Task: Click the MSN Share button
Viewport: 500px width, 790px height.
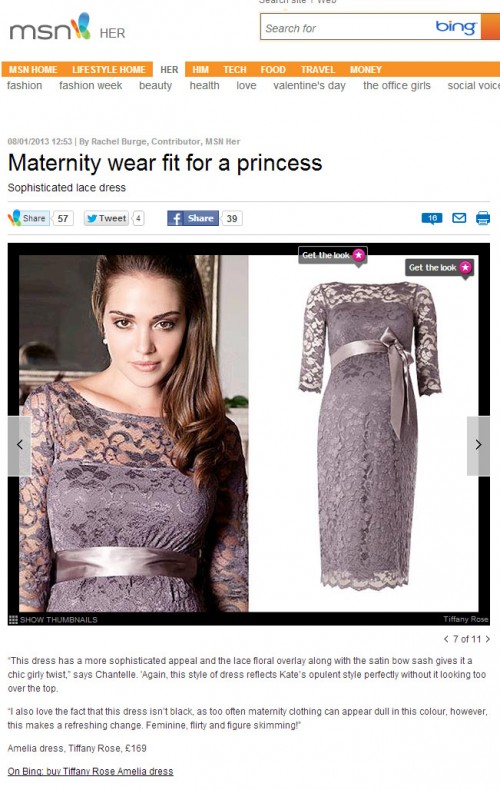Action: pyautogui.click(x=29, y=218)
